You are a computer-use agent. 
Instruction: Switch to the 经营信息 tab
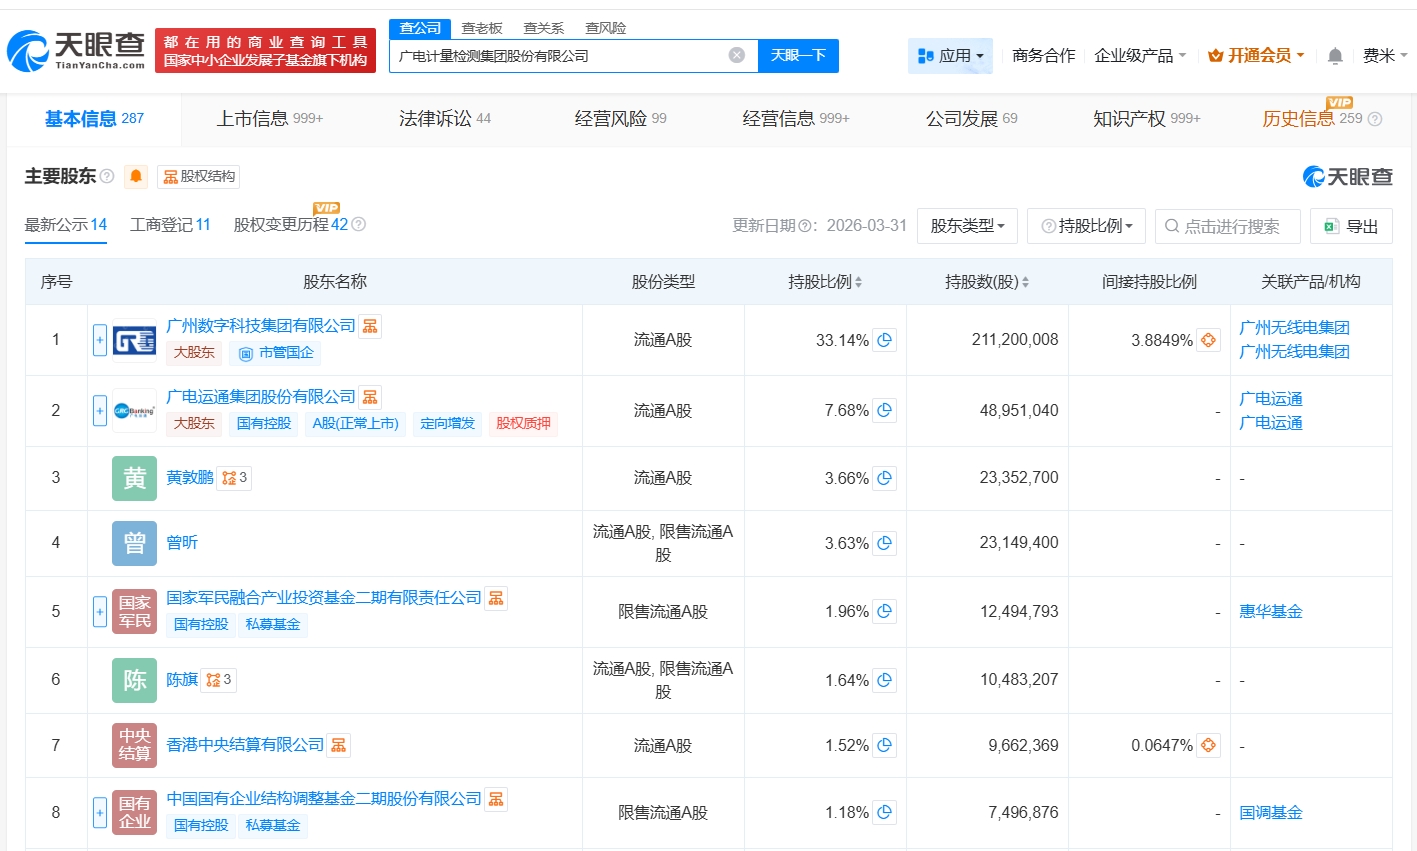pos(796,119)
